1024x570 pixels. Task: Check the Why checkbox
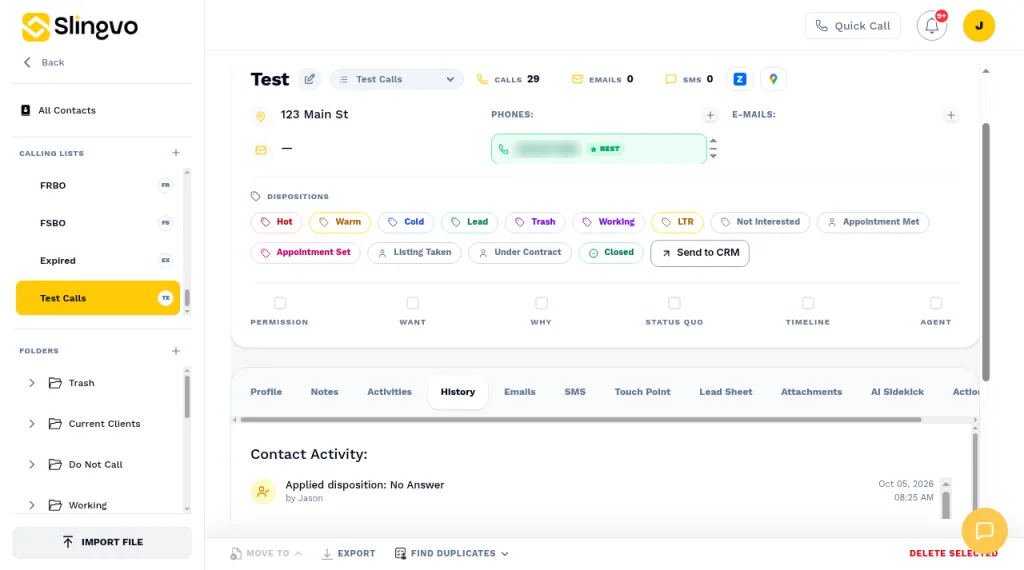tap(541, 303)
